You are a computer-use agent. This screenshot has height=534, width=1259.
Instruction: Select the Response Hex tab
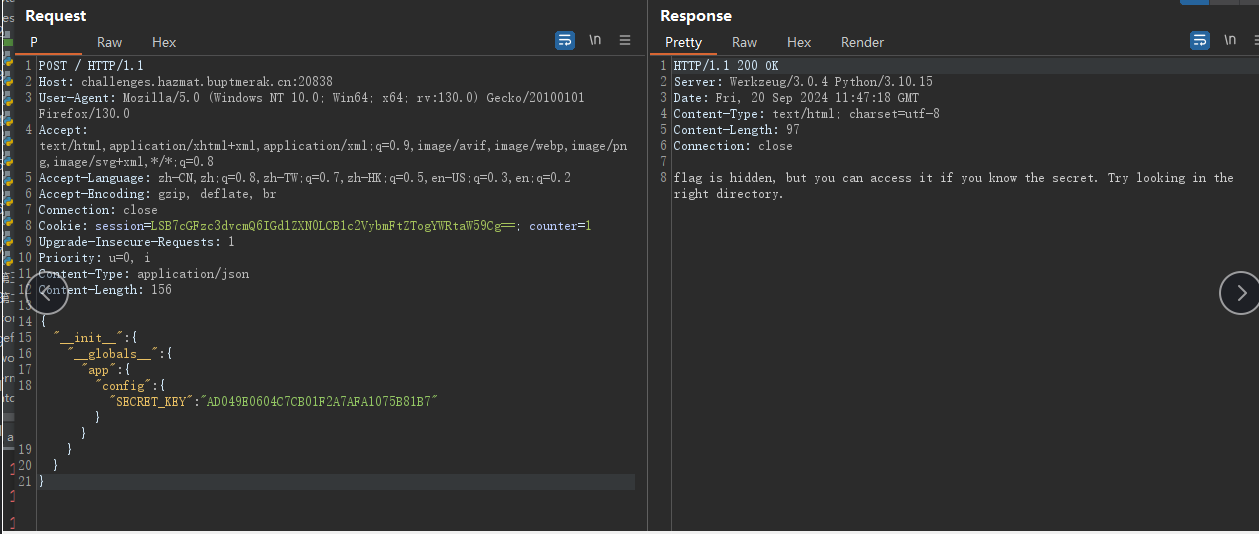(799, 42)
